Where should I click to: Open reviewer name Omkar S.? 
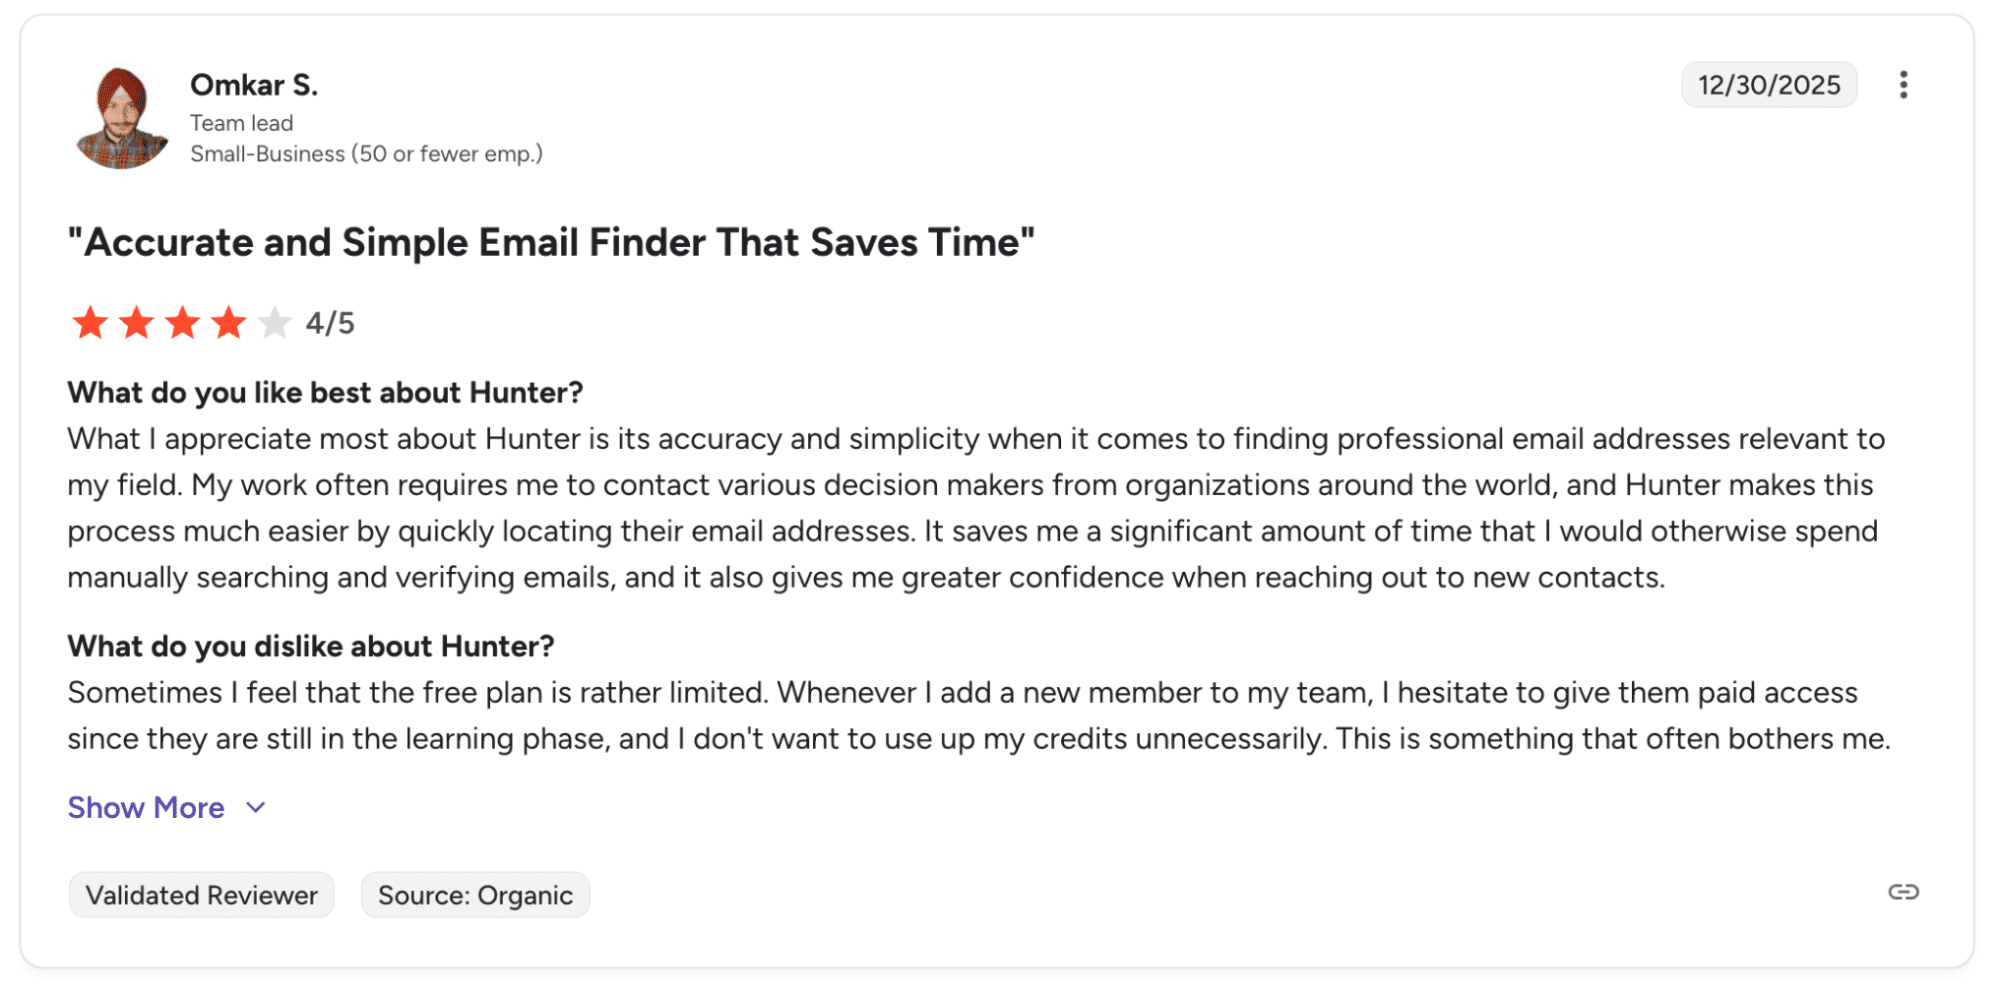click(x=254, y=85)
